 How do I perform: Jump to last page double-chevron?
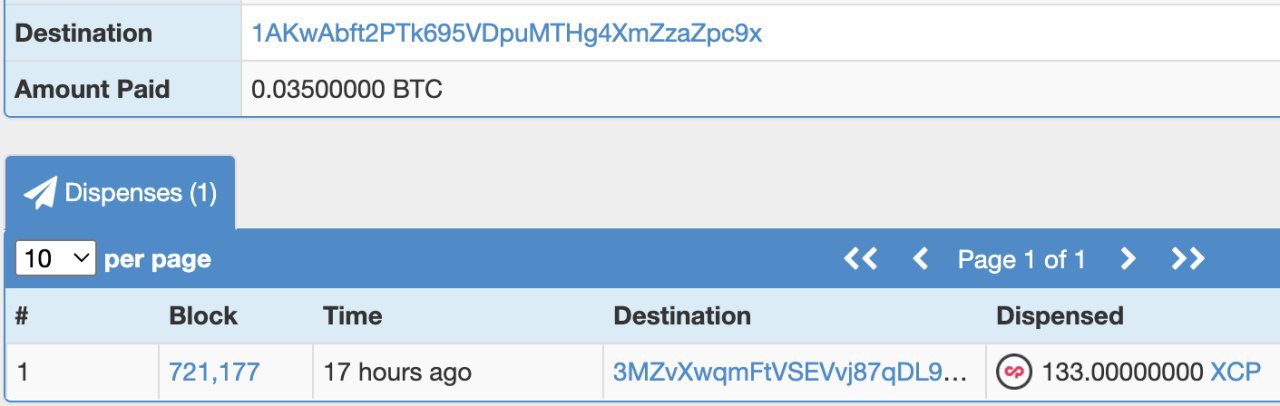pos(1188,259)
